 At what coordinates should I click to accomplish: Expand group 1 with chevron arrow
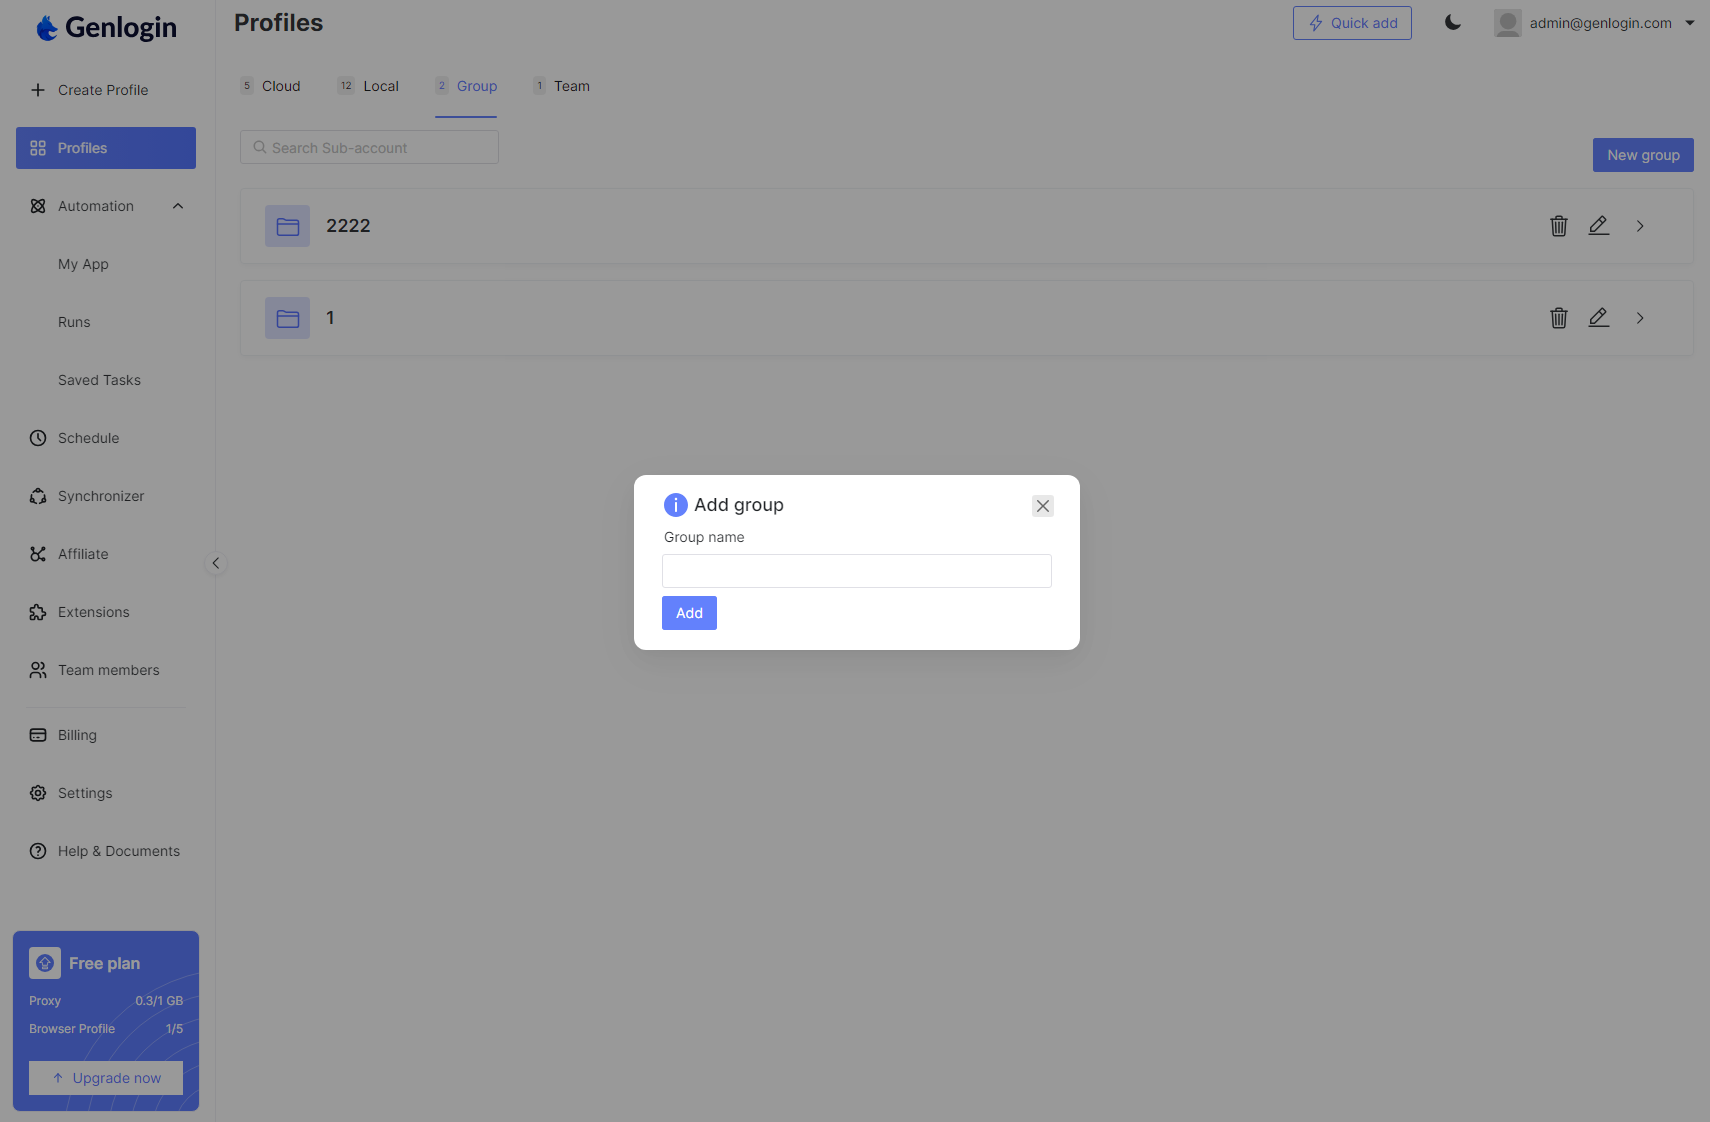(x=1640, y=318)
